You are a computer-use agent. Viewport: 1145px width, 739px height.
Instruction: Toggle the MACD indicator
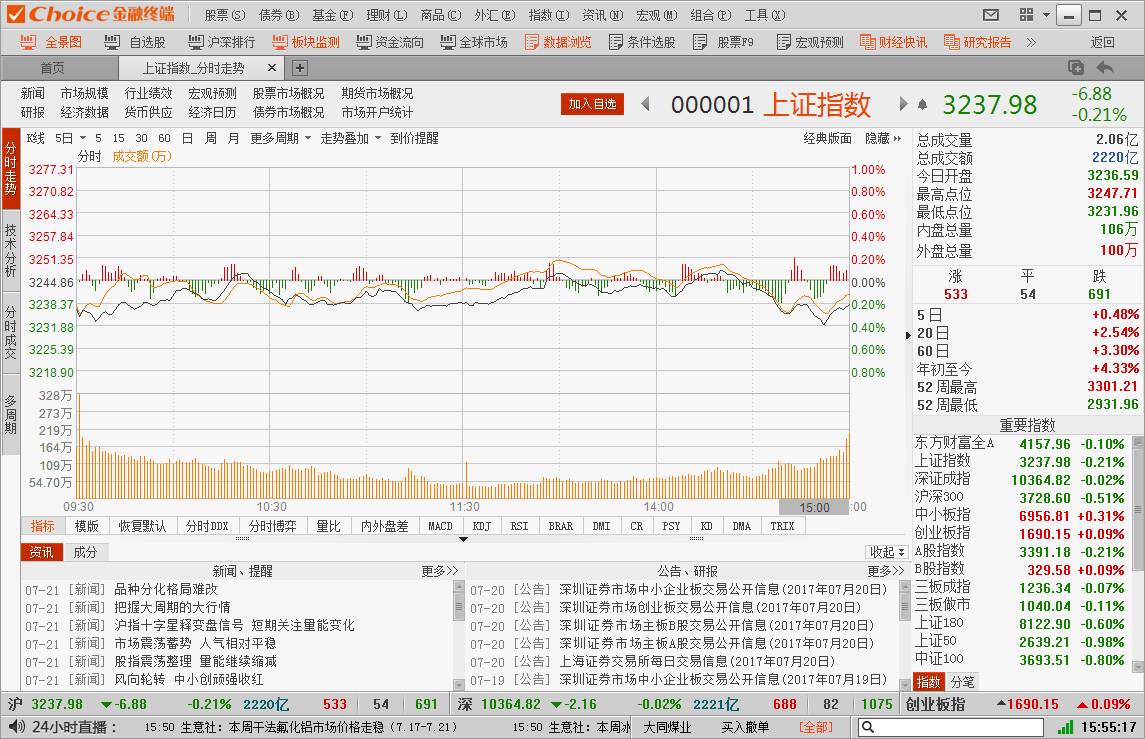[x=440, y=526]
